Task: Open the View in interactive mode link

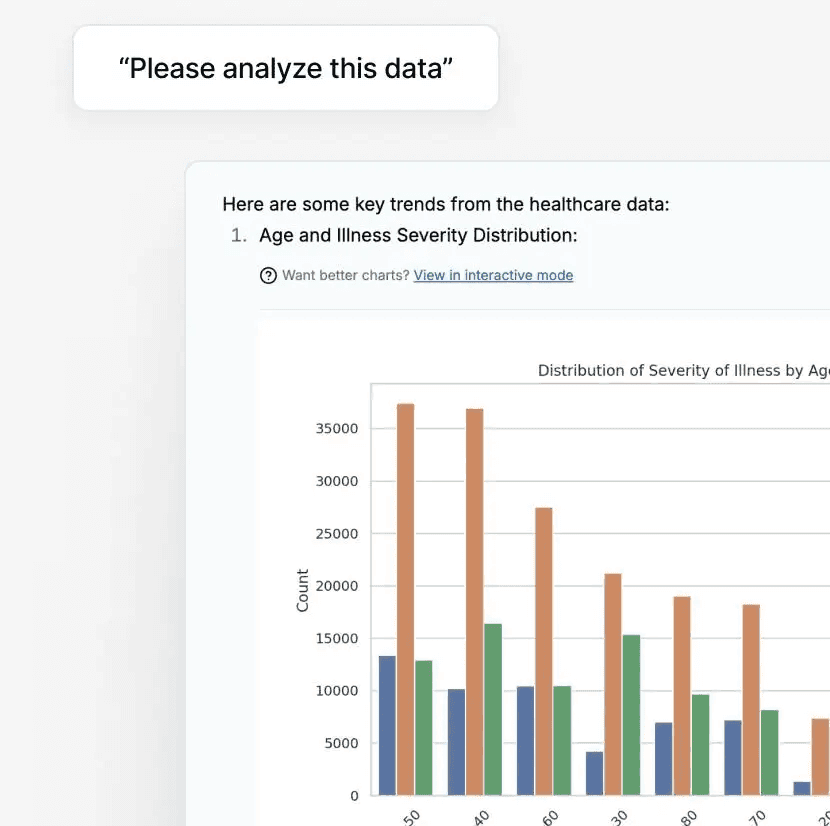Action: [493, 275]
